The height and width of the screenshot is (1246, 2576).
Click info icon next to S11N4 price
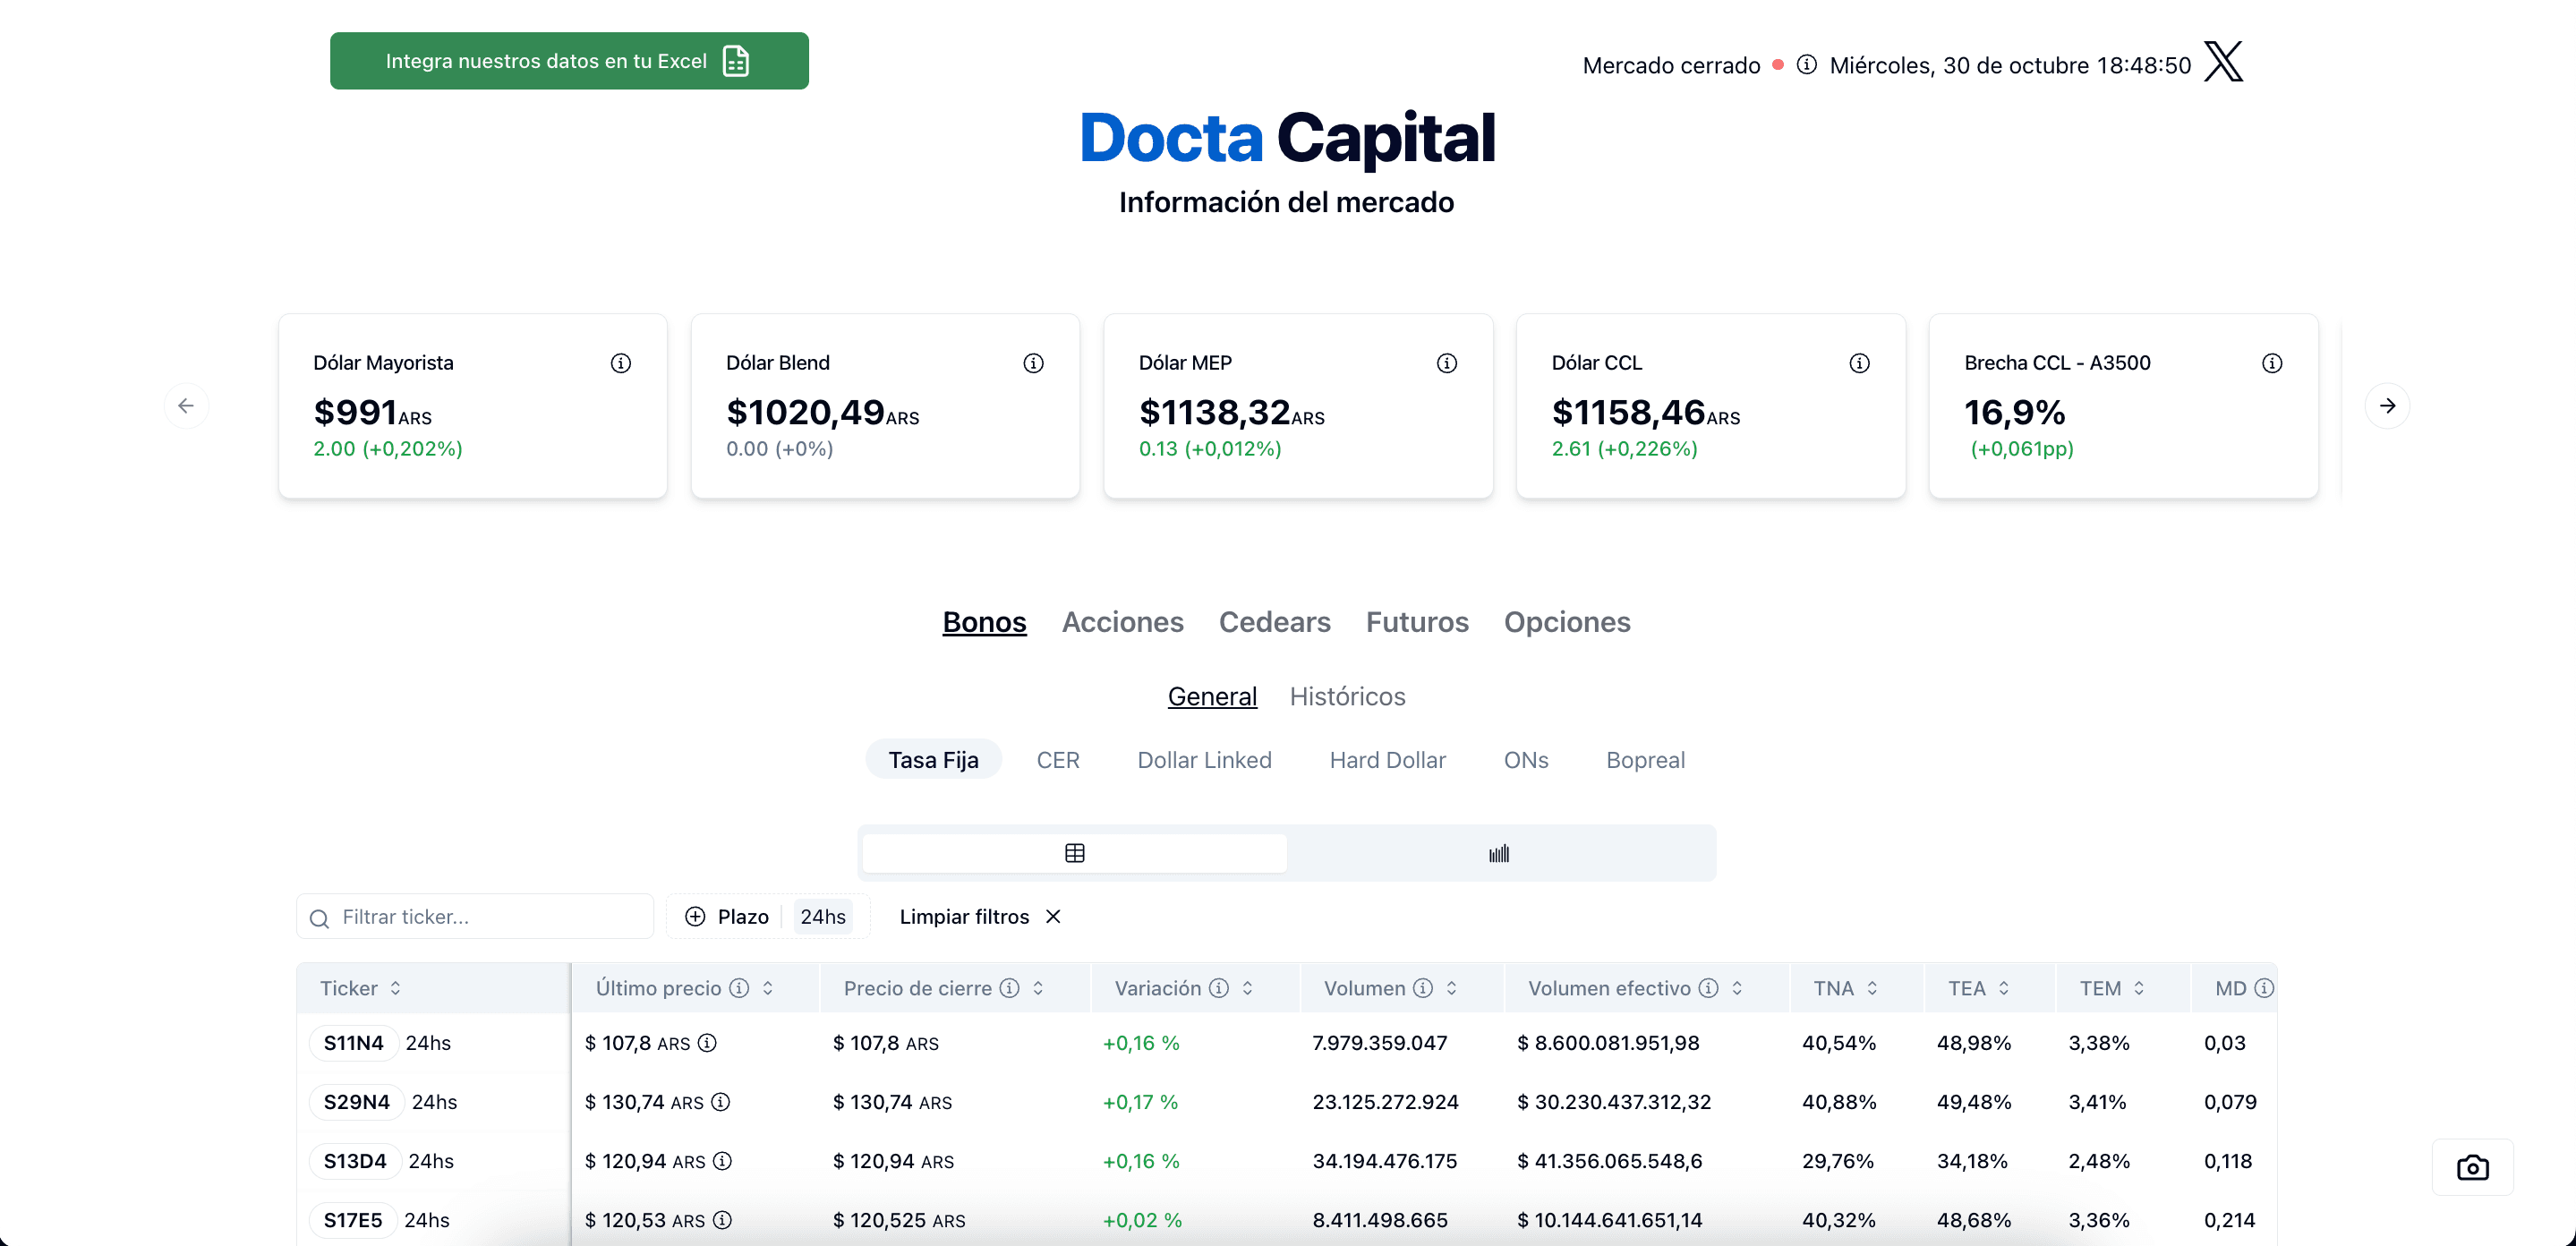tap(707, 1043)
